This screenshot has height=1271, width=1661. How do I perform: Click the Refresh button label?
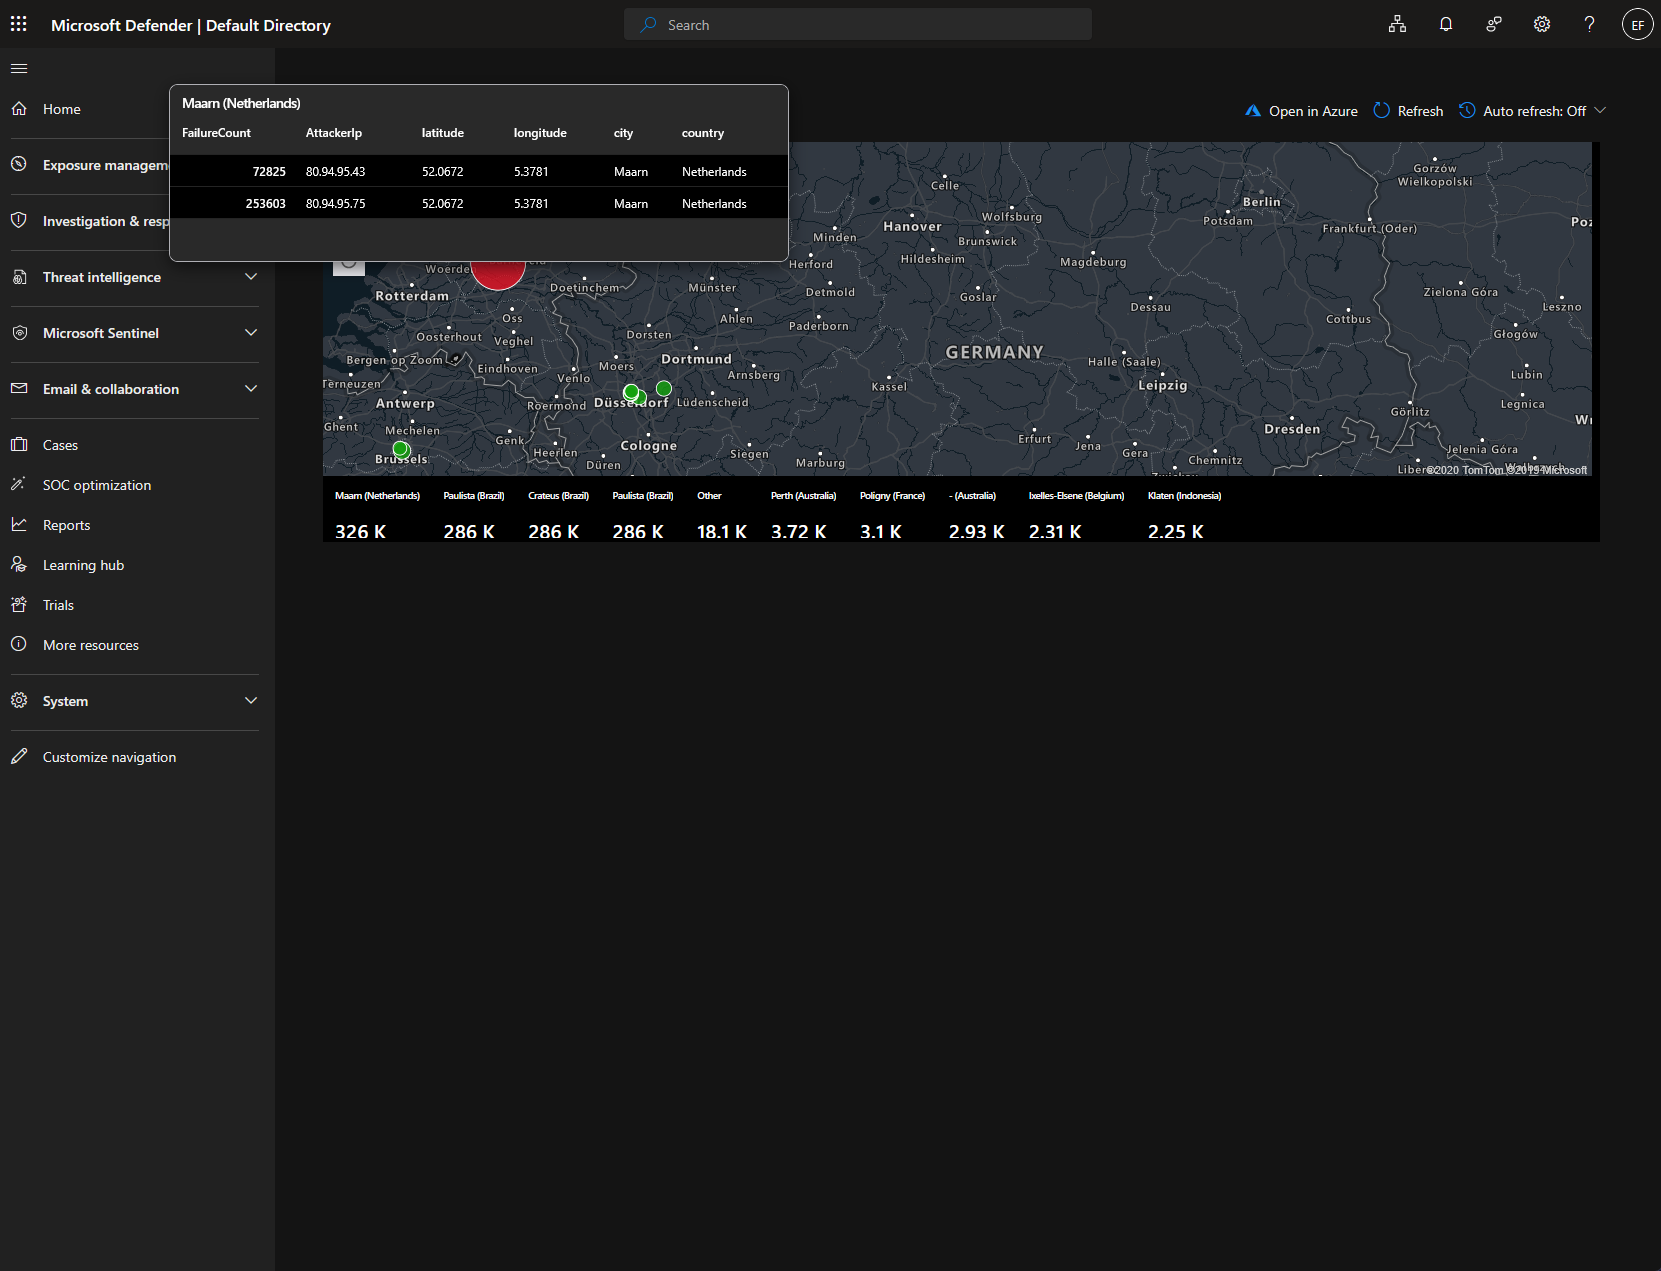(x=1420, y=111)
